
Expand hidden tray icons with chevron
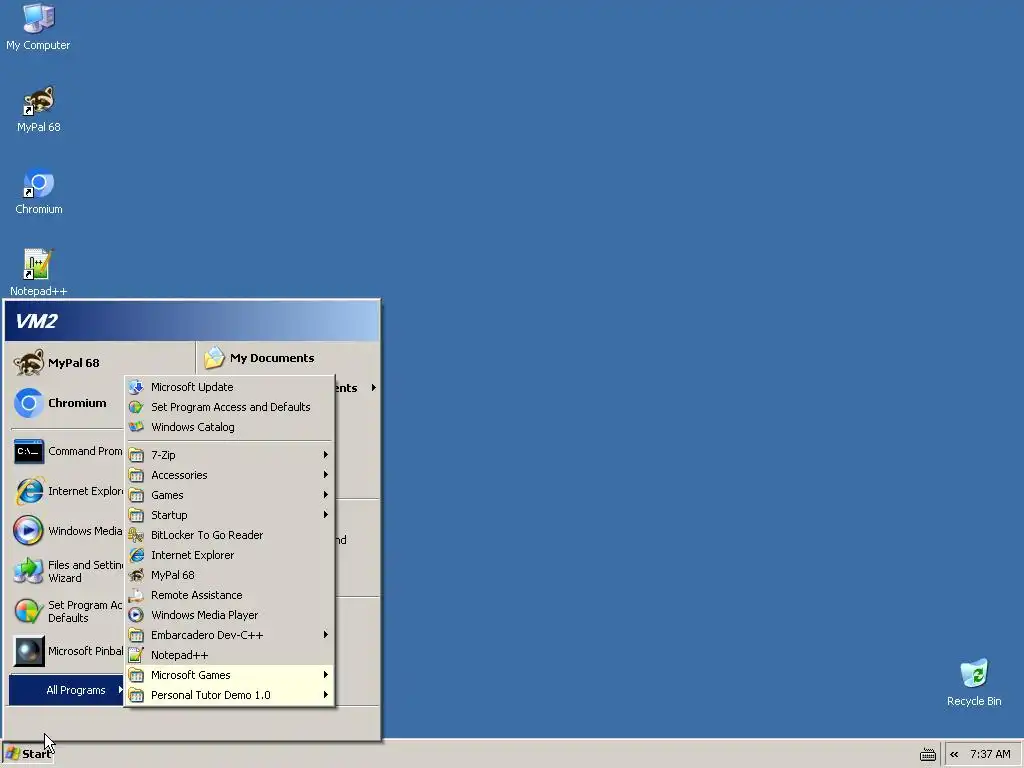(954, 754)
